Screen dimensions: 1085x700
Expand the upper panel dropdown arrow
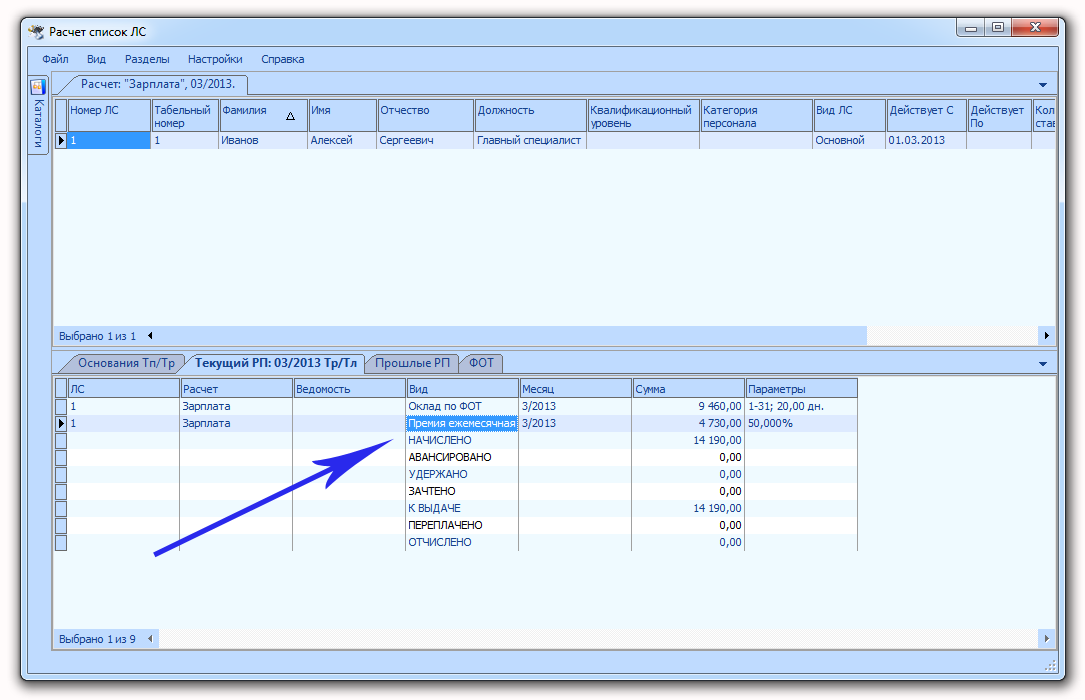tap(1043, 85)
